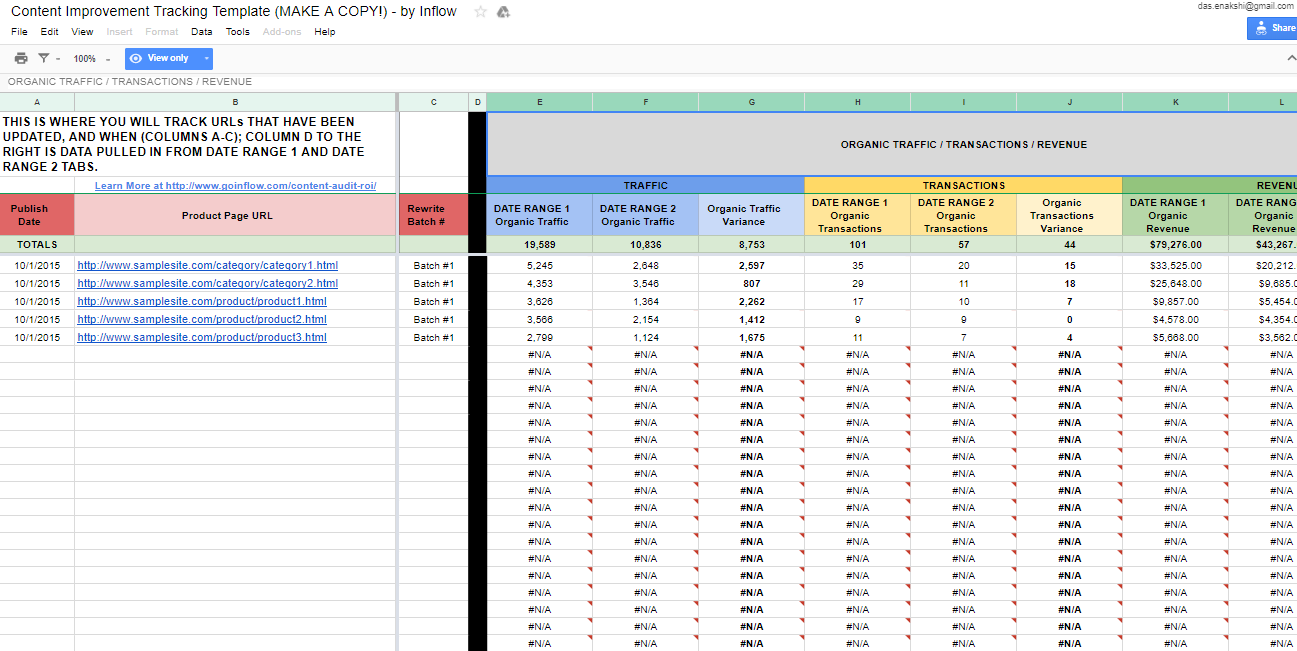1297x651 pixels.
Task: Open the File menu
Action: click(x=20, y=32)
